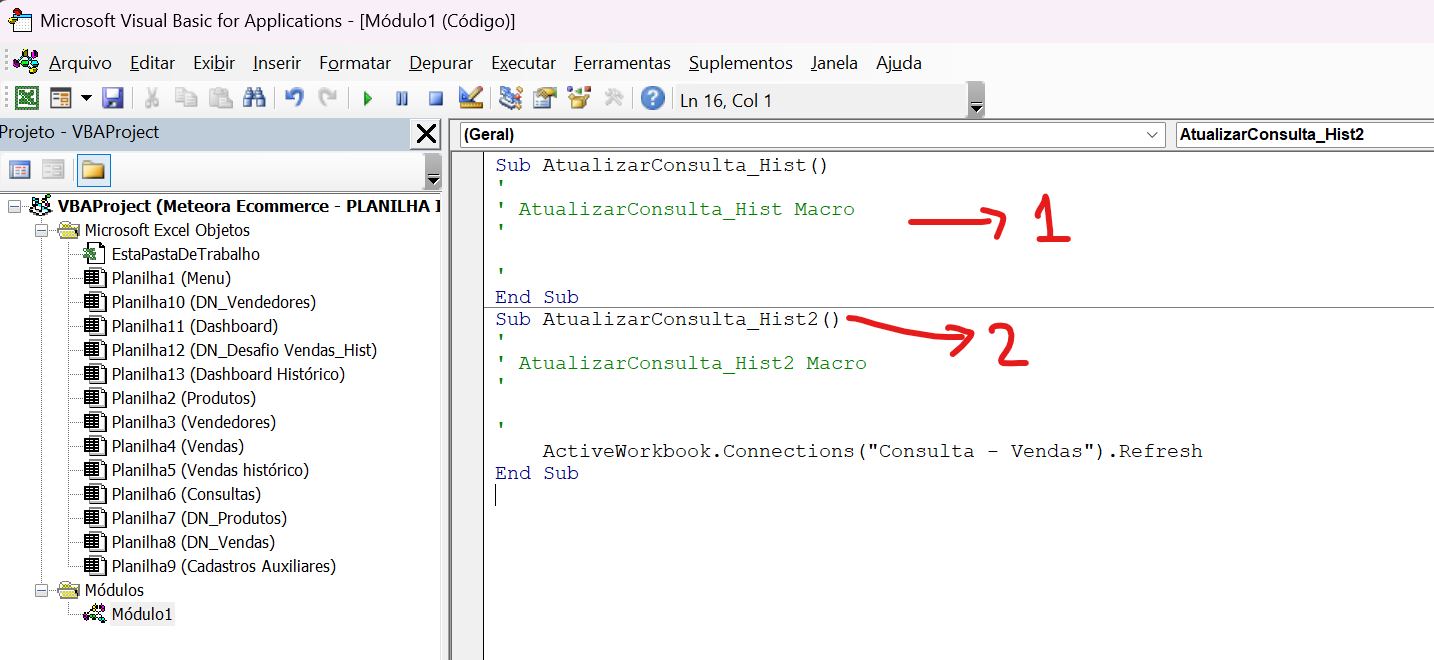The width and height of the screenshot is (1434, 660).
Task: Click the Insert UserForm icon
Action: 61,99
